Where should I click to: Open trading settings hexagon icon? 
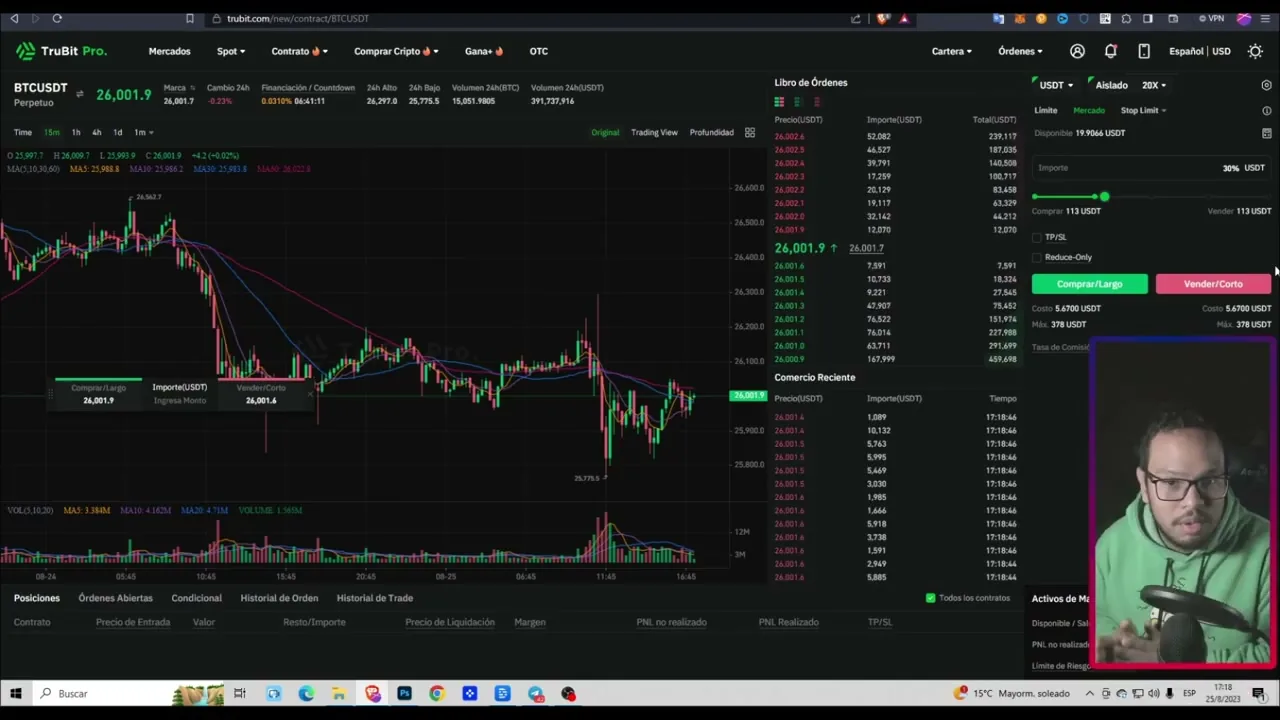coord(1266,85)
